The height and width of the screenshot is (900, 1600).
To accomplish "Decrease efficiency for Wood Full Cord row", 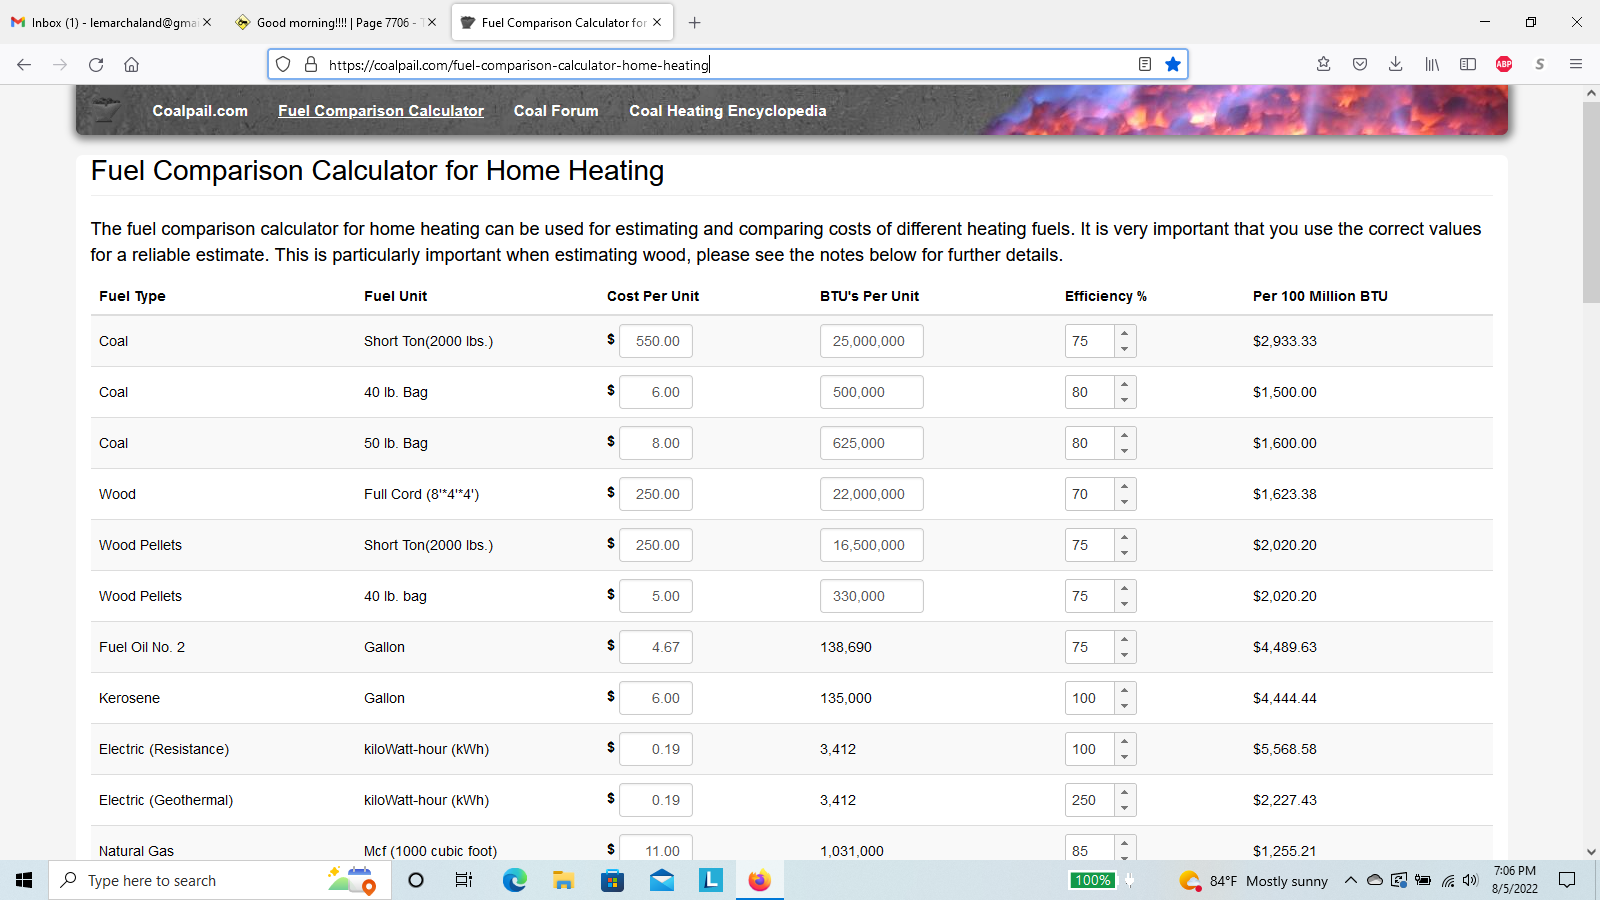I will (x=1125, y=502).
